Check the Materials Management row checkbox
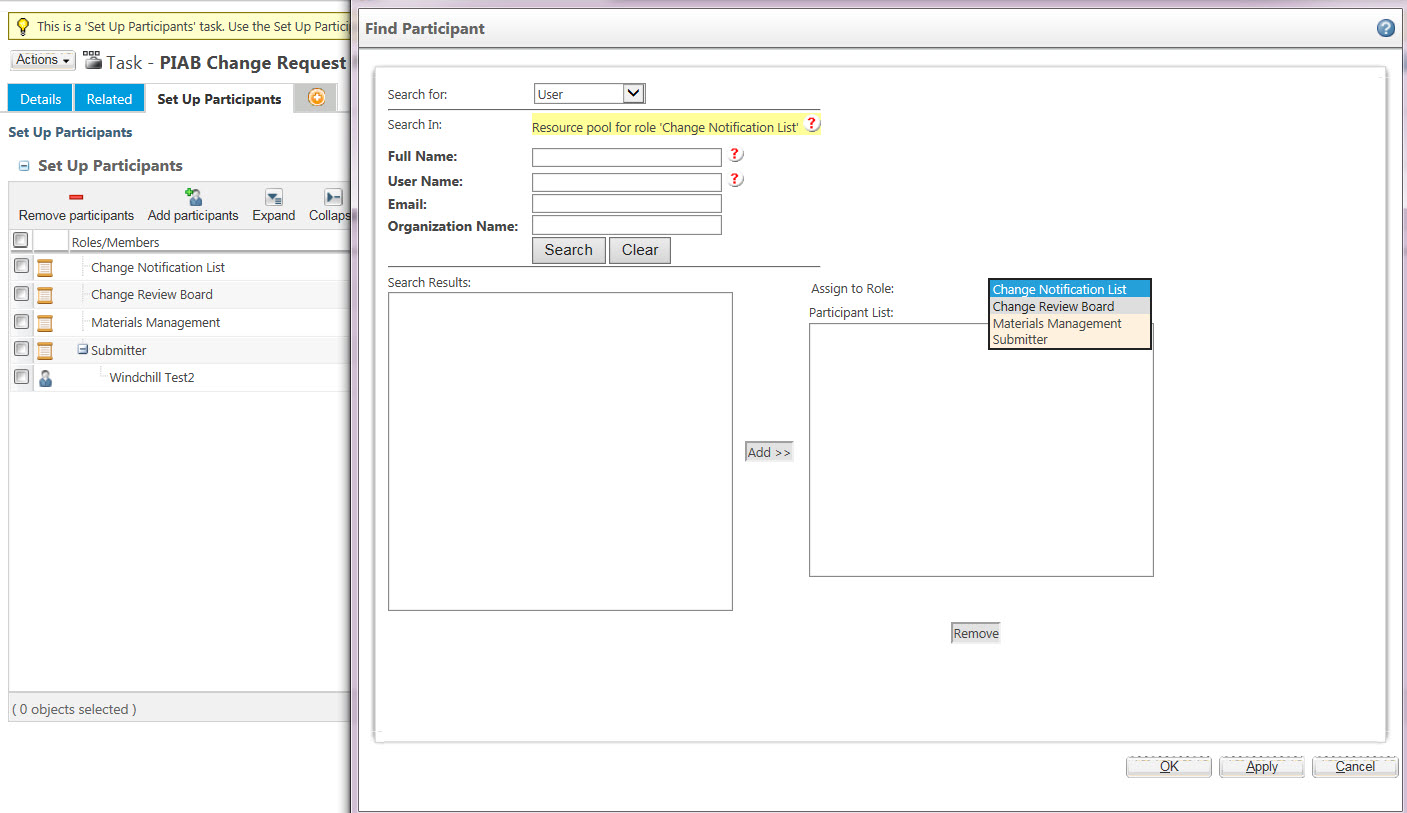 (x=21, y=321)
